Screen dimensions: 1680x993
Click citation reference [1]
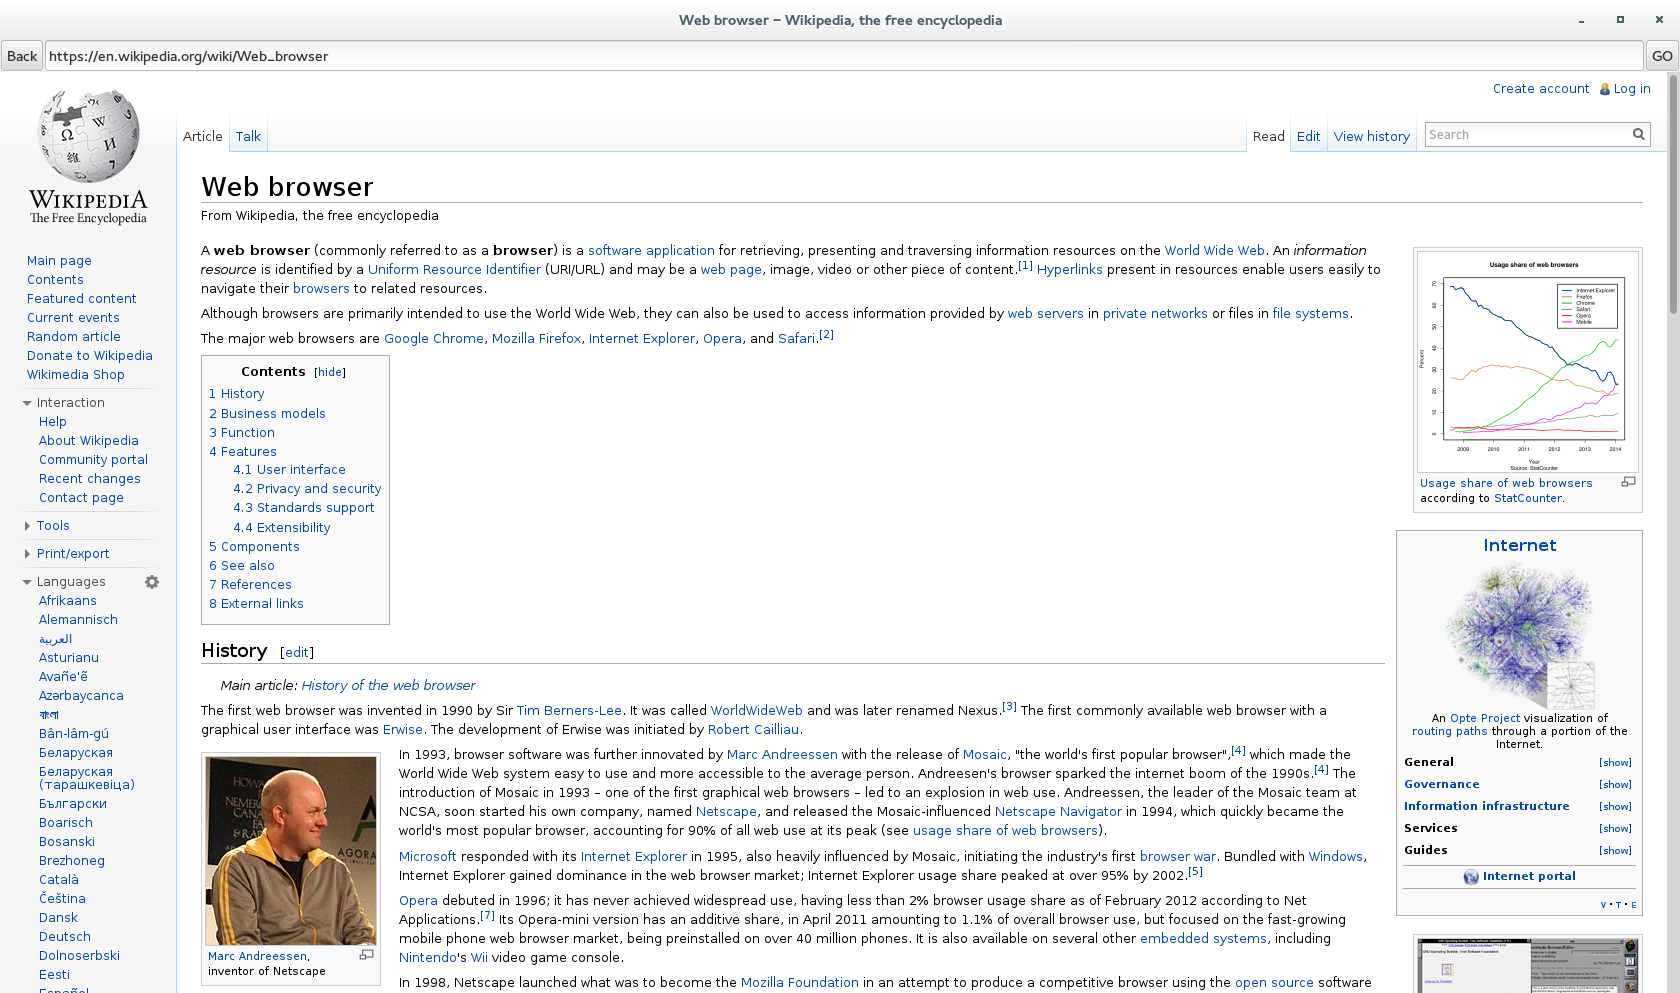tap(1025, 266)
